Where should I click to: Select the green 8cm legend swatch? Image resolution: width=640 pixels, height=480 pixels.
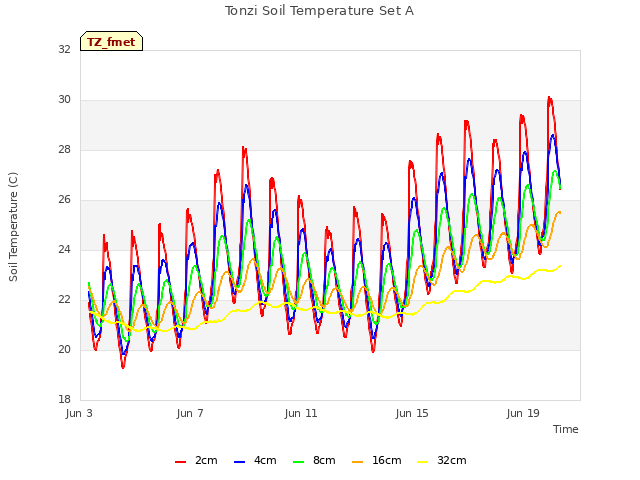(x=299, y=462)
